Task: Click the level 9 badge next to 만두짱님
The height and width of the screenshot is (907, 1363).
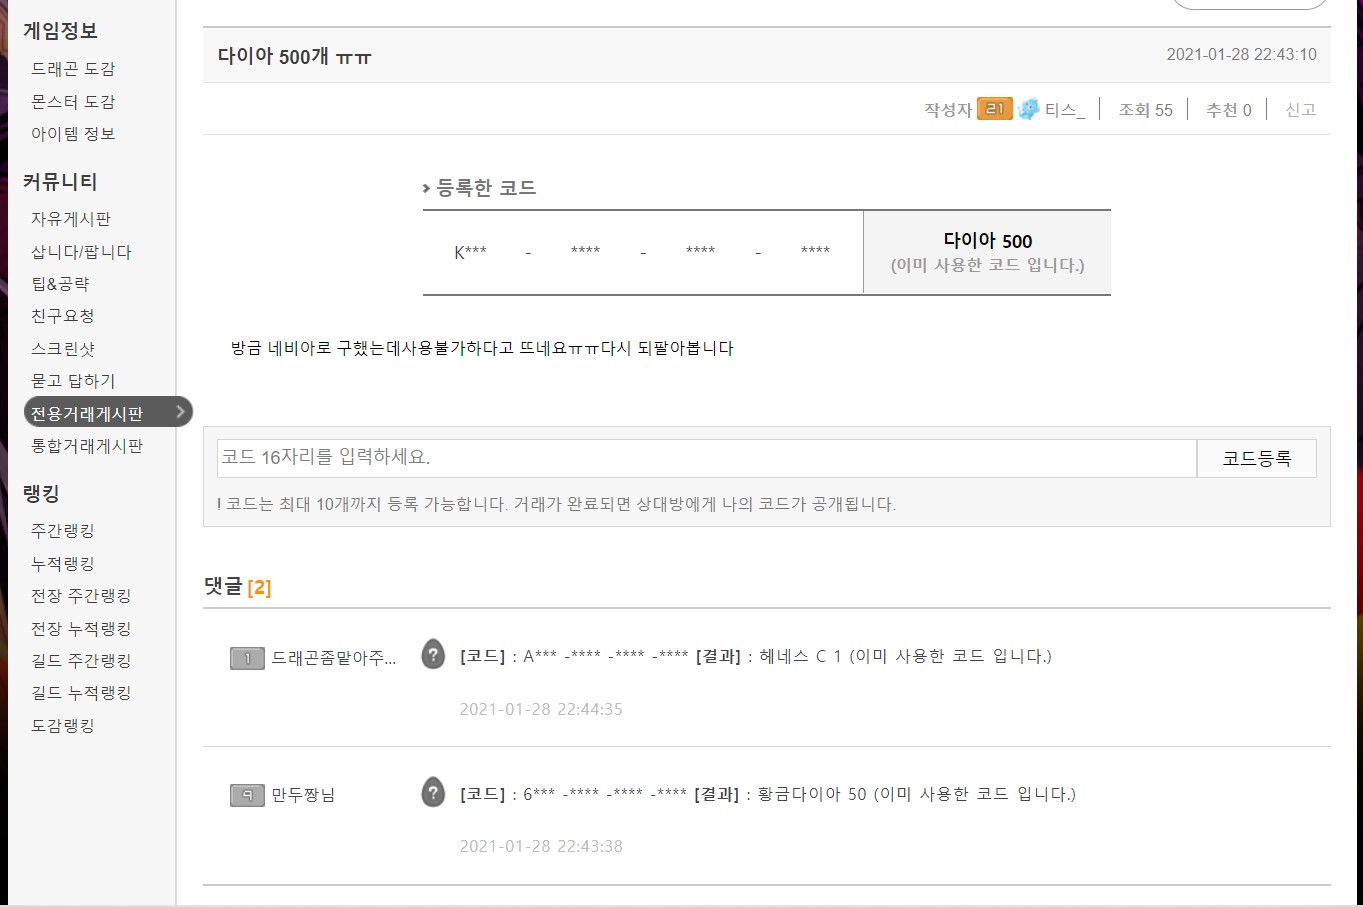Action: (x=247, y=795)
